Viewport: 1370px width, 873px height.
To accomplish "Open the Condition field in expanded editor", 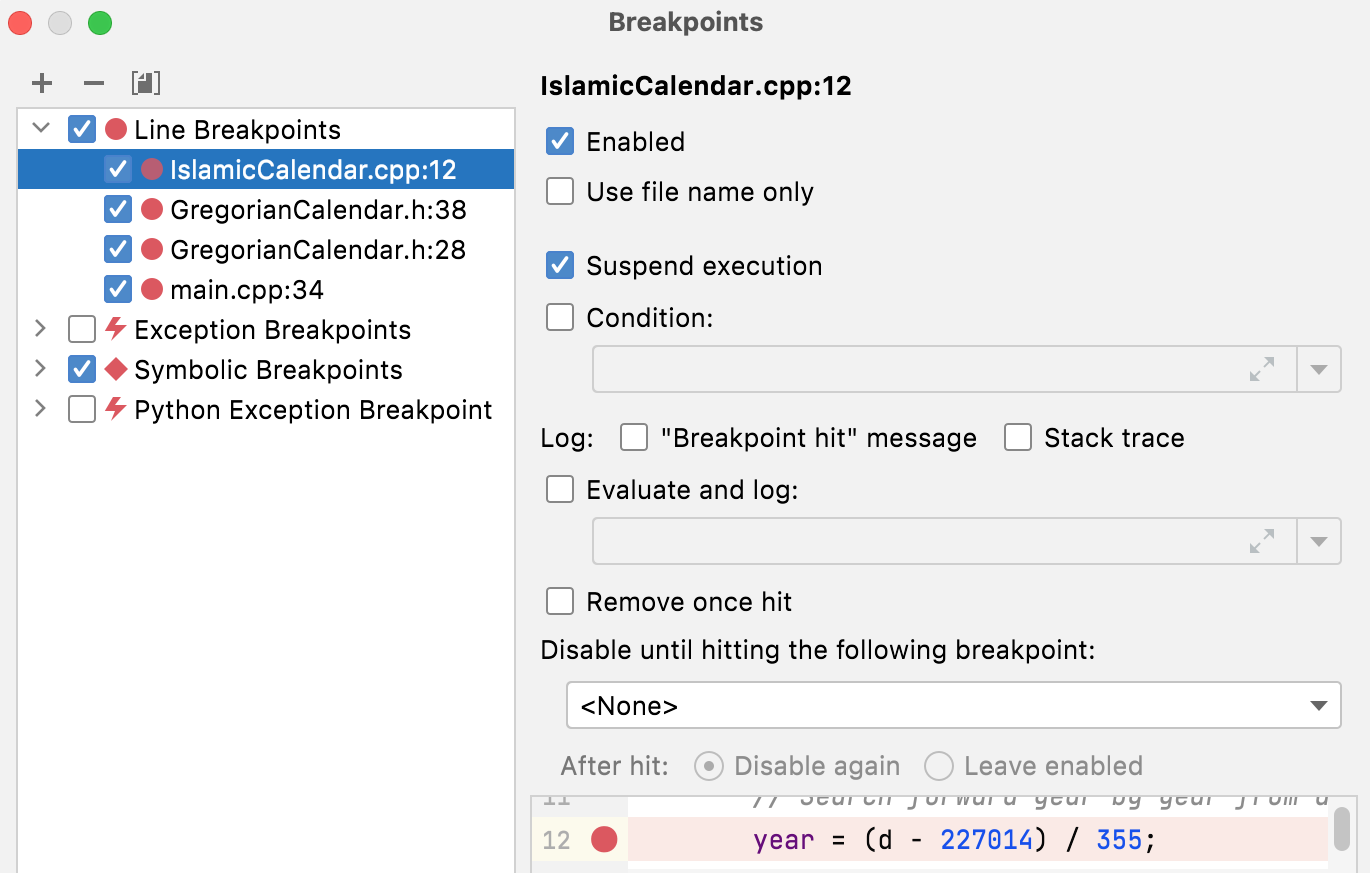I will (1262, 369).
